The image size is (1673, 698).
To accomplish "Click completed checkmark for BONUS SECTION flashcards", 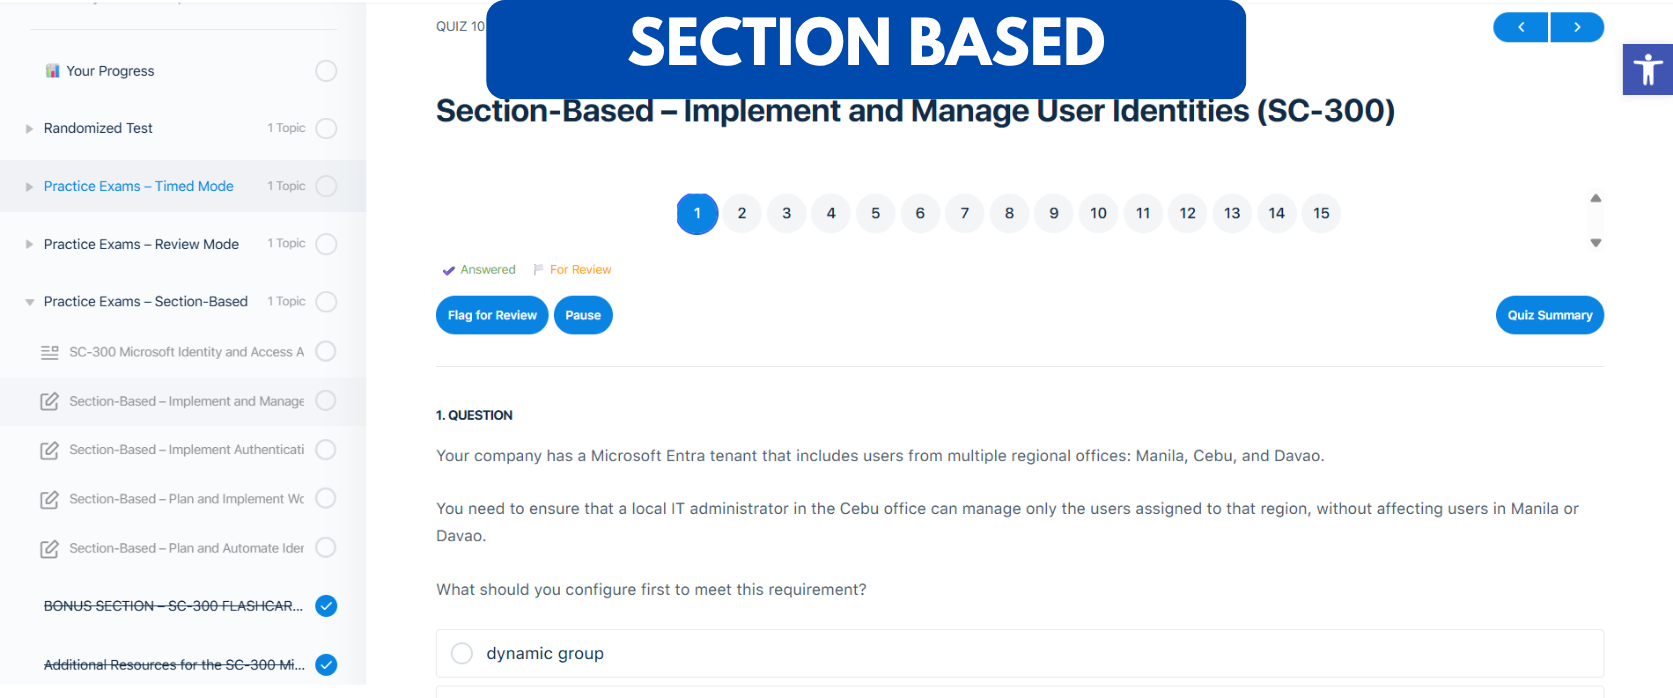I will [x=326, y=606].
